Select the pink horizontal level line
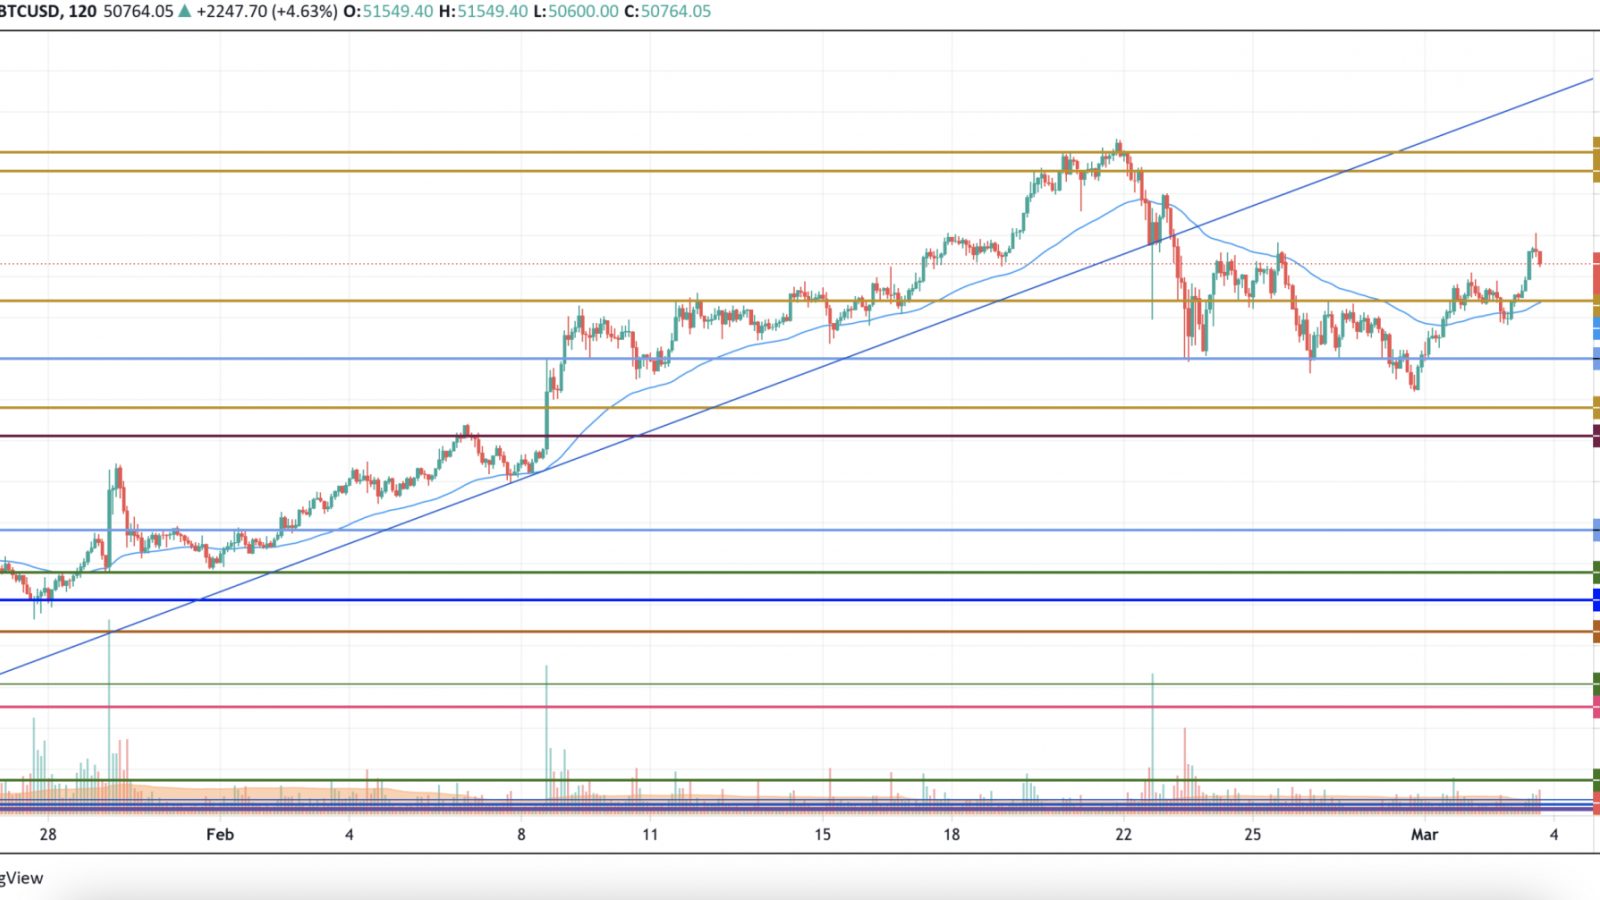The width and height of the screenshot is (1600, 900). 797,707
